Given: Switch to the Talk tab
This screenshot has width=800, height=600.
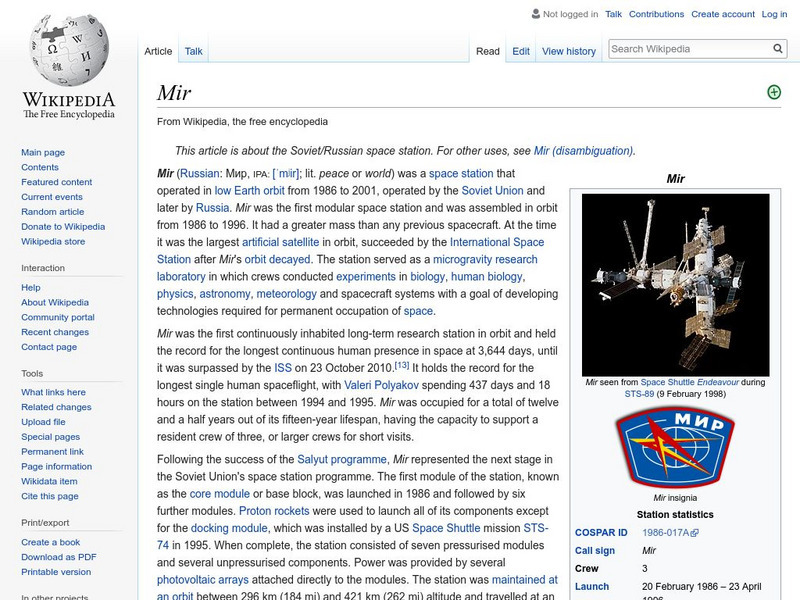Looking at the screenshot, I should [193, 50].
